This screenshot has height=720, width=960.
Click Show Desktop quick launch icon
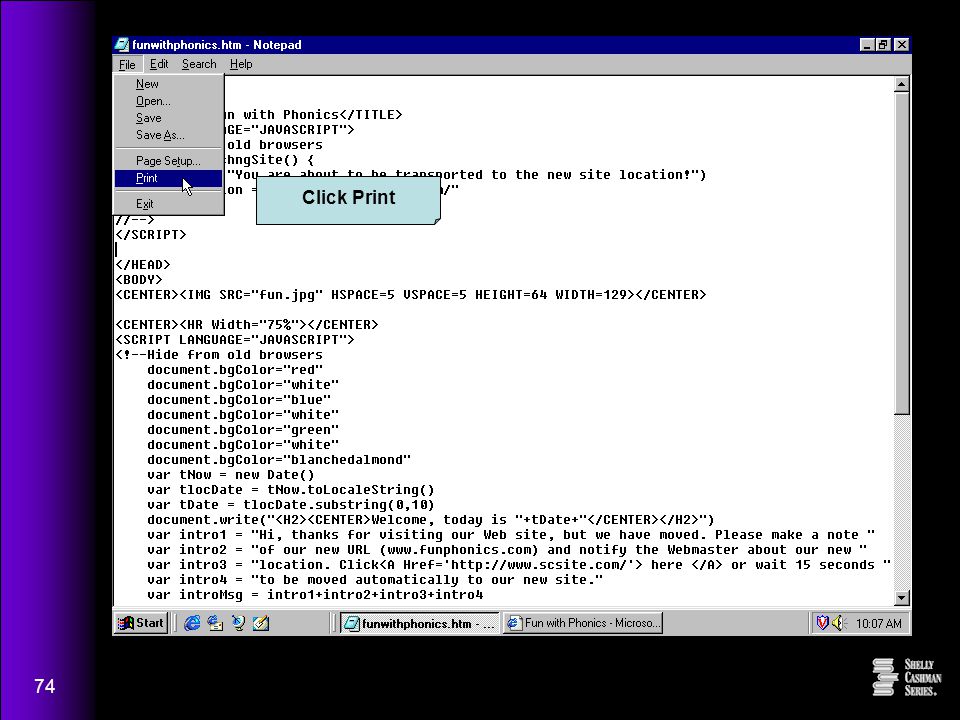[238, 623]
